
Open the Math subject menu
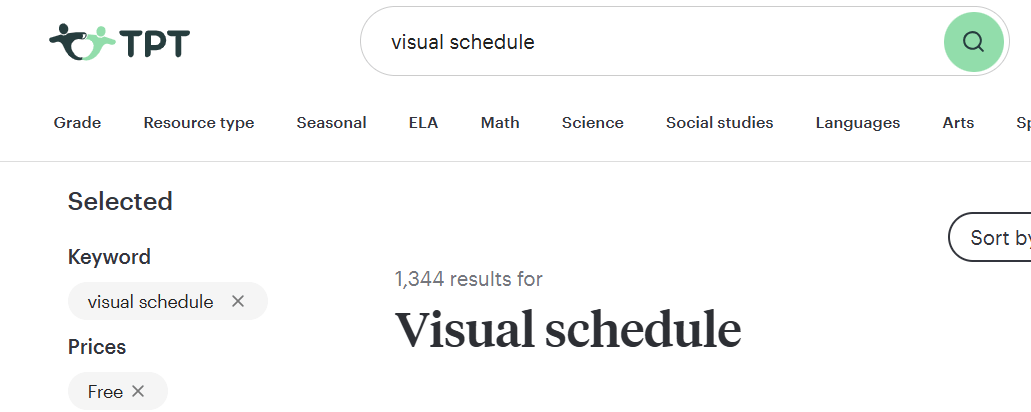pos(500,123)
